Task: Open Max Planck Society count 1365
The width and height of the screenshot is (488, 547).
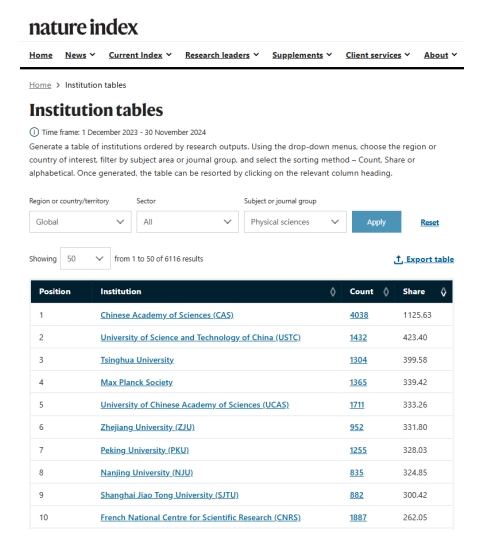Action: point(358,382)
